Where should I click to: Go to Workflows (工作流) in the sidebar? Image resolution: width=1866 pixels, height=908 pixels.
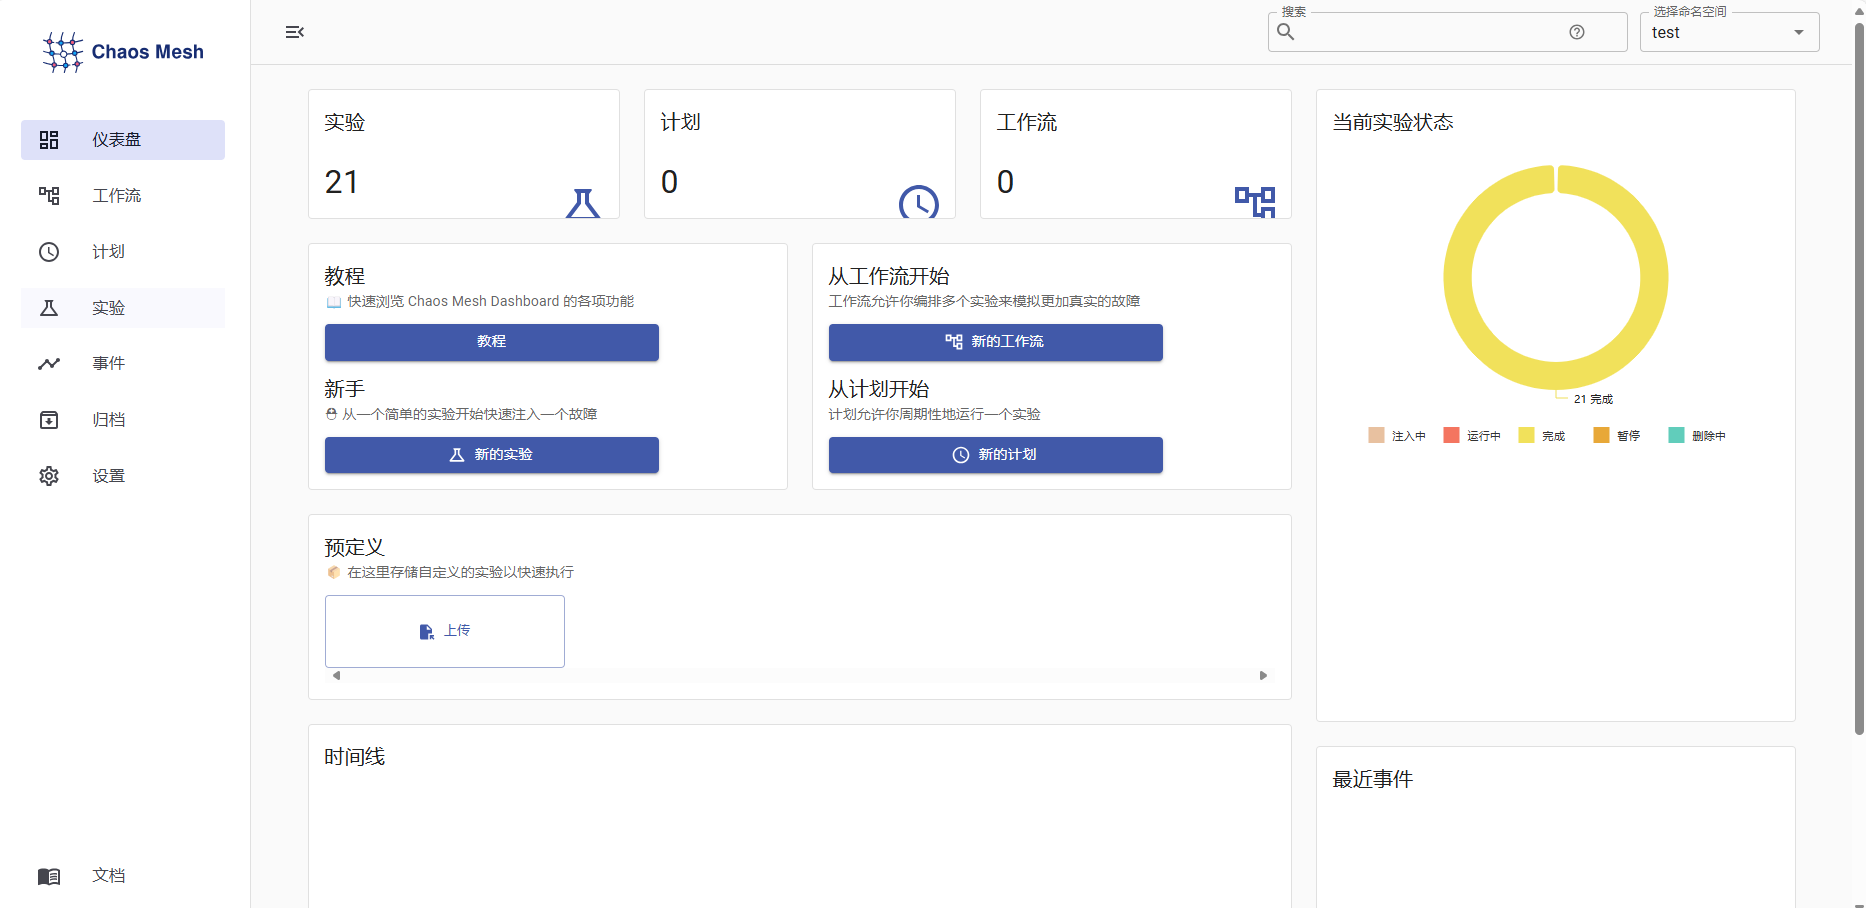[123, 196]
